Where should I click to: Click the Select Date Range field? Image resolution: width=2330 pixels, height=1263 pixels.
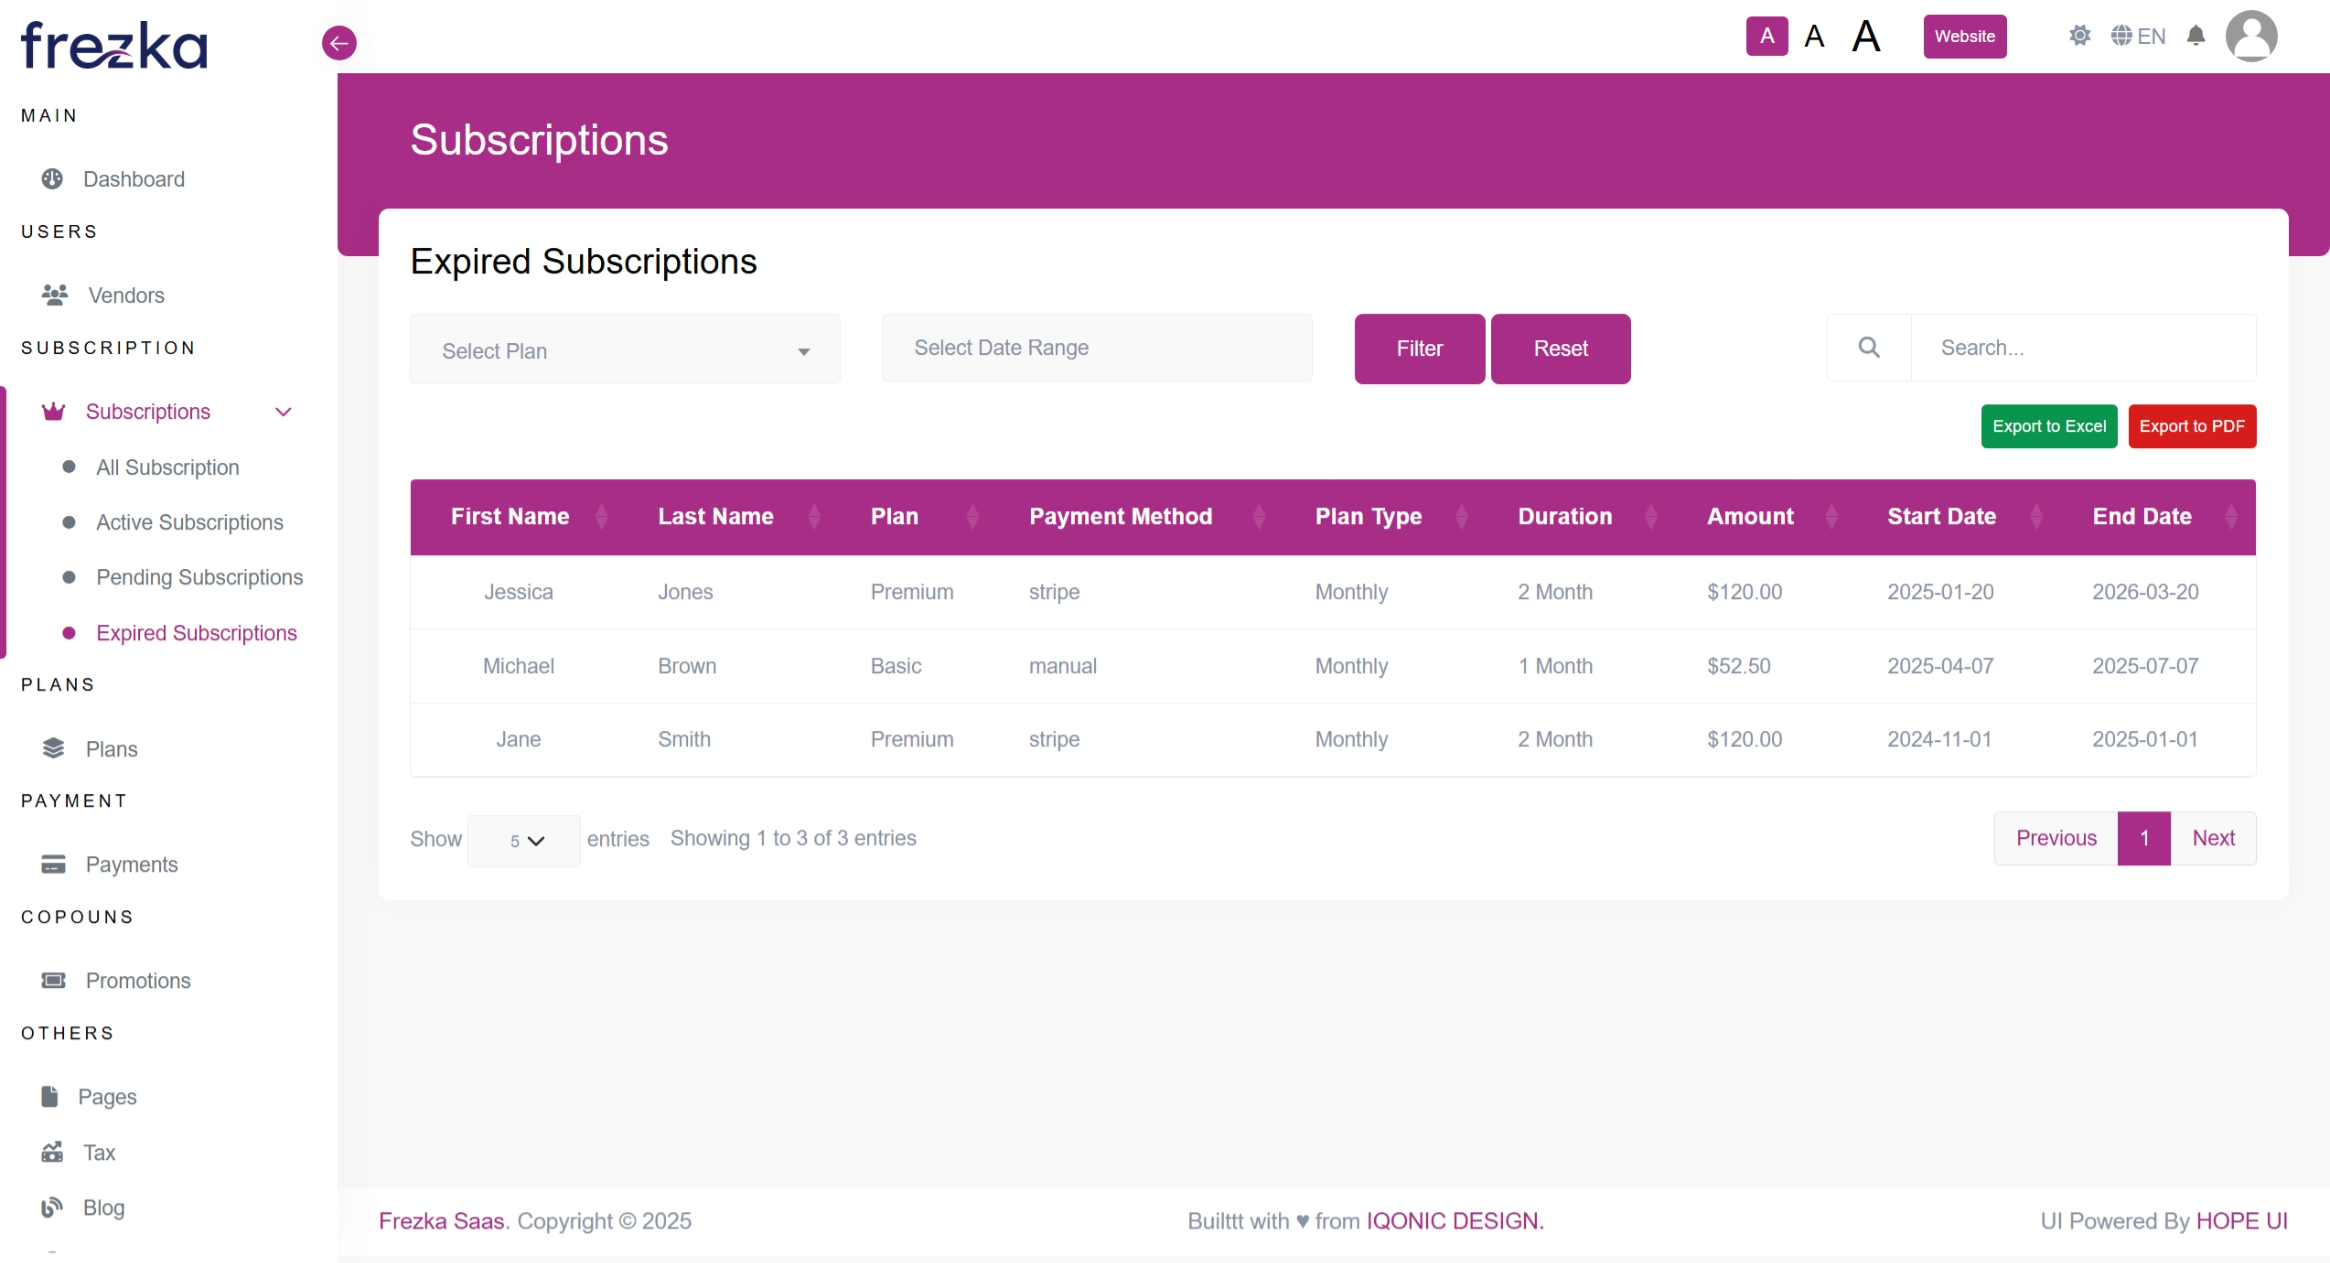(1096, 348)
